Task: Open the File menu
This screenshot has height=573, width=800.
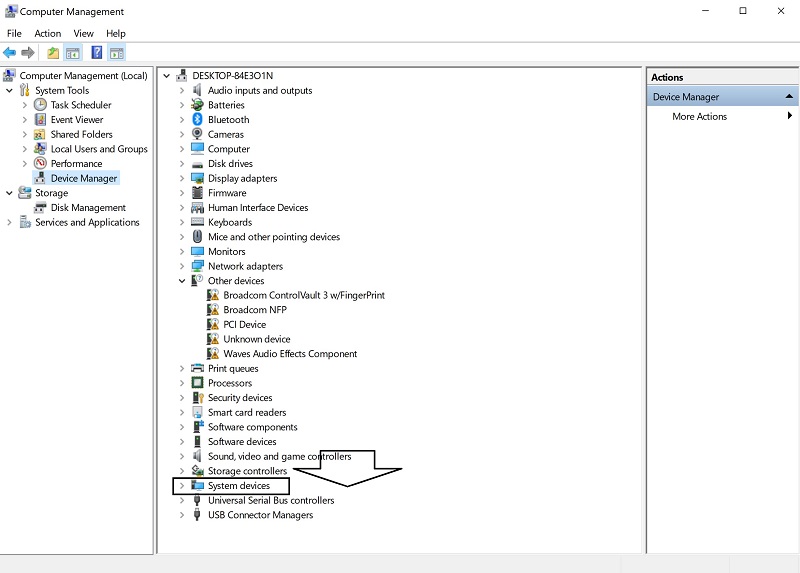Action: (14, 33)
